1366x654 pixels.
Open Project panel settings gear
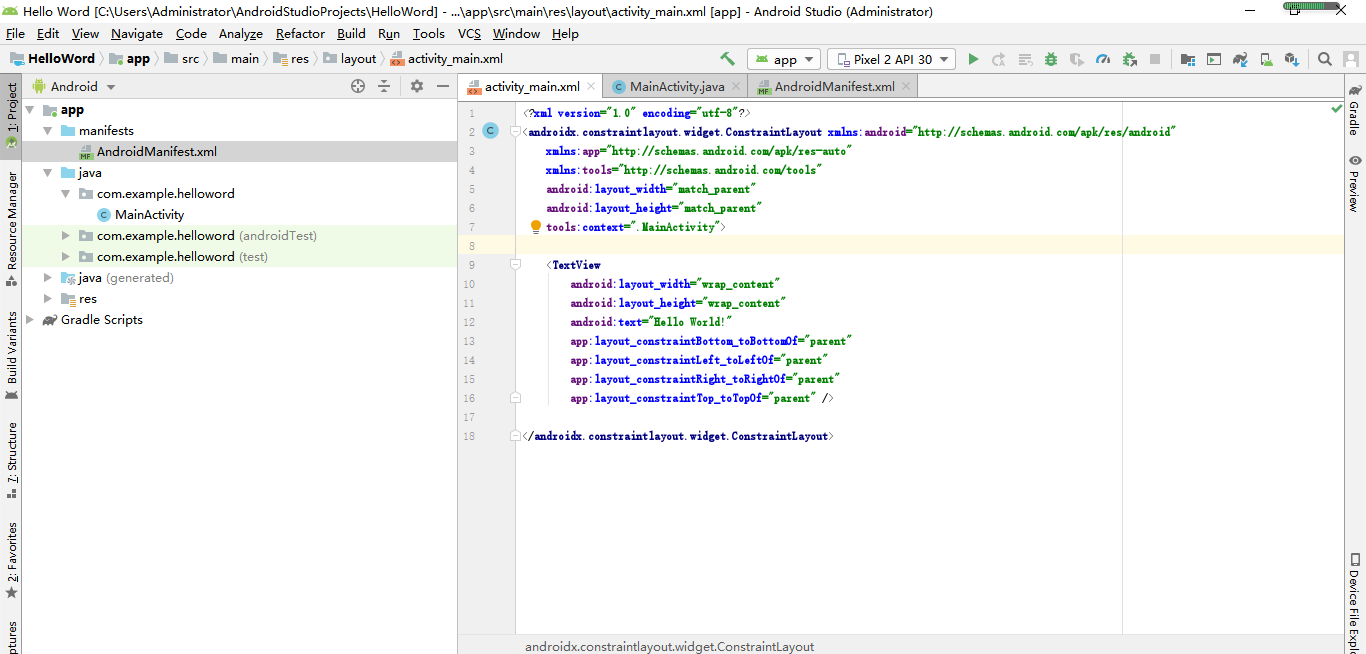click(417, 86)
